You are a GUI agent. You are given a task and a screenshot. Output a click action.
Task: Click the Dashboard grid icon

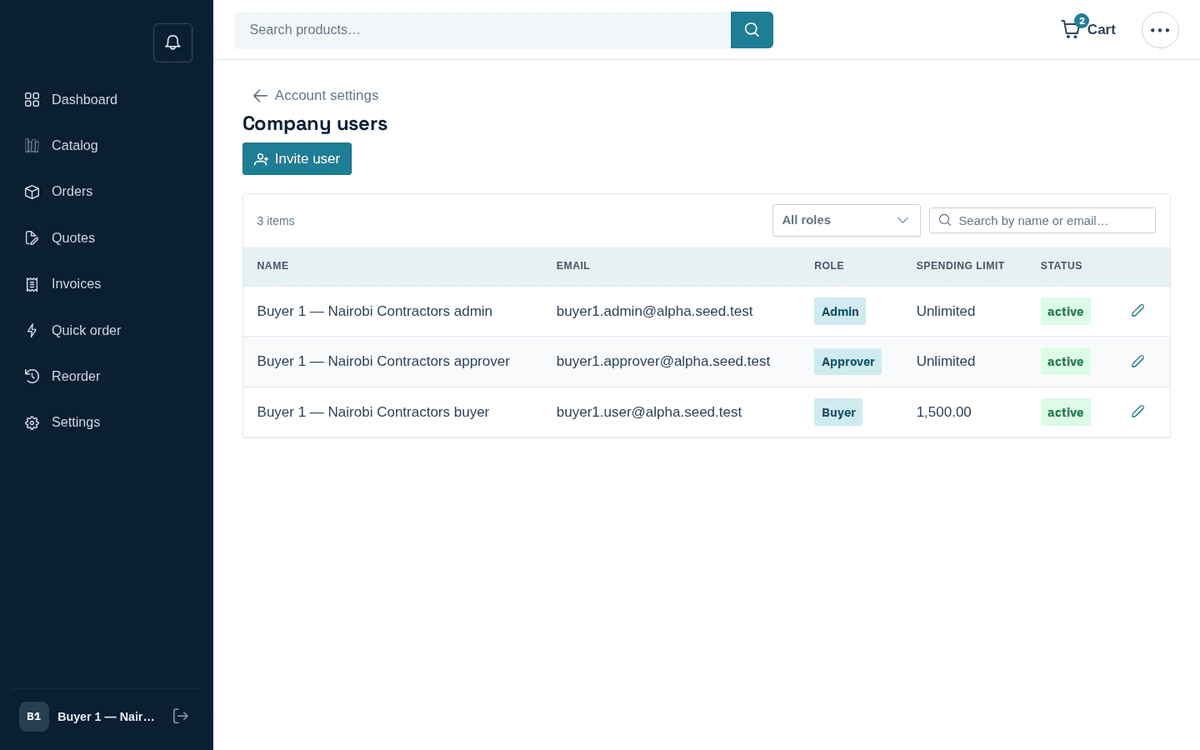click(32, 100)
